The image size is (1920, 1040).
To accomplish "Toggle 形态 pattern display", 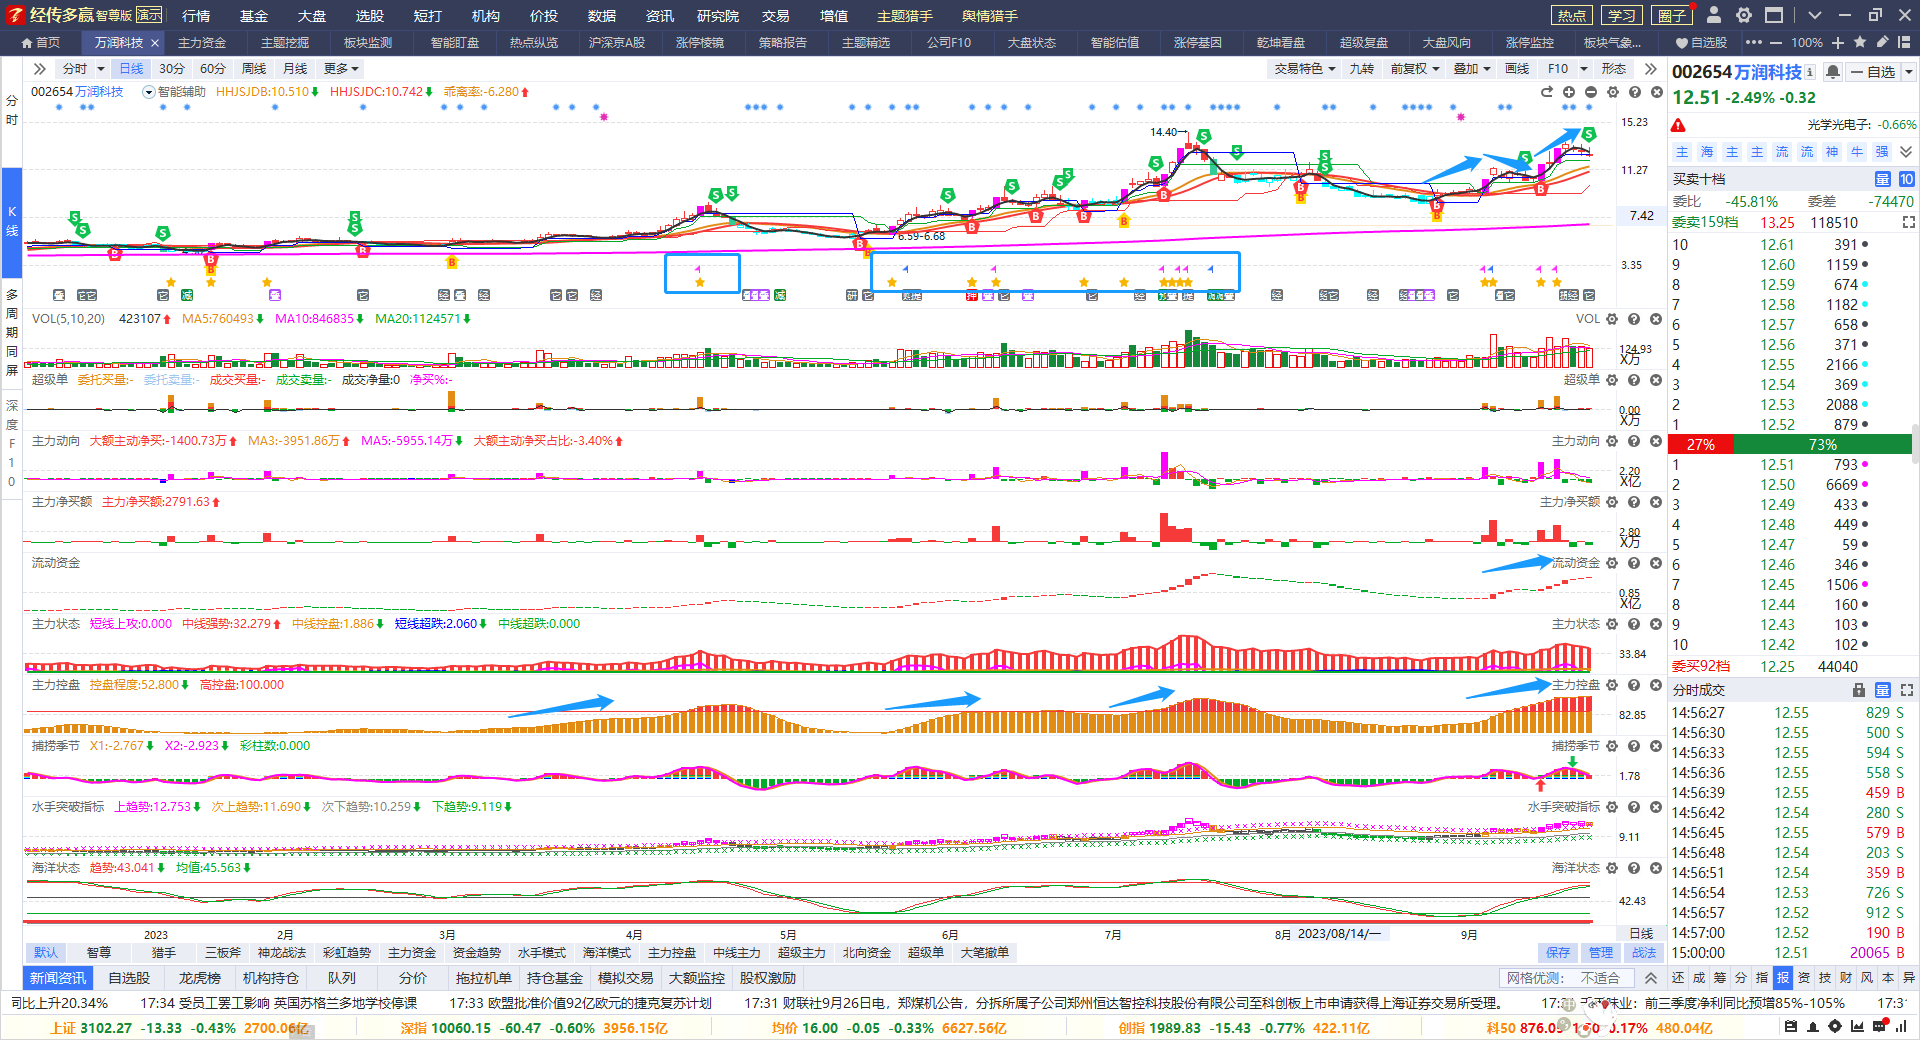I will pos(1613,69).
